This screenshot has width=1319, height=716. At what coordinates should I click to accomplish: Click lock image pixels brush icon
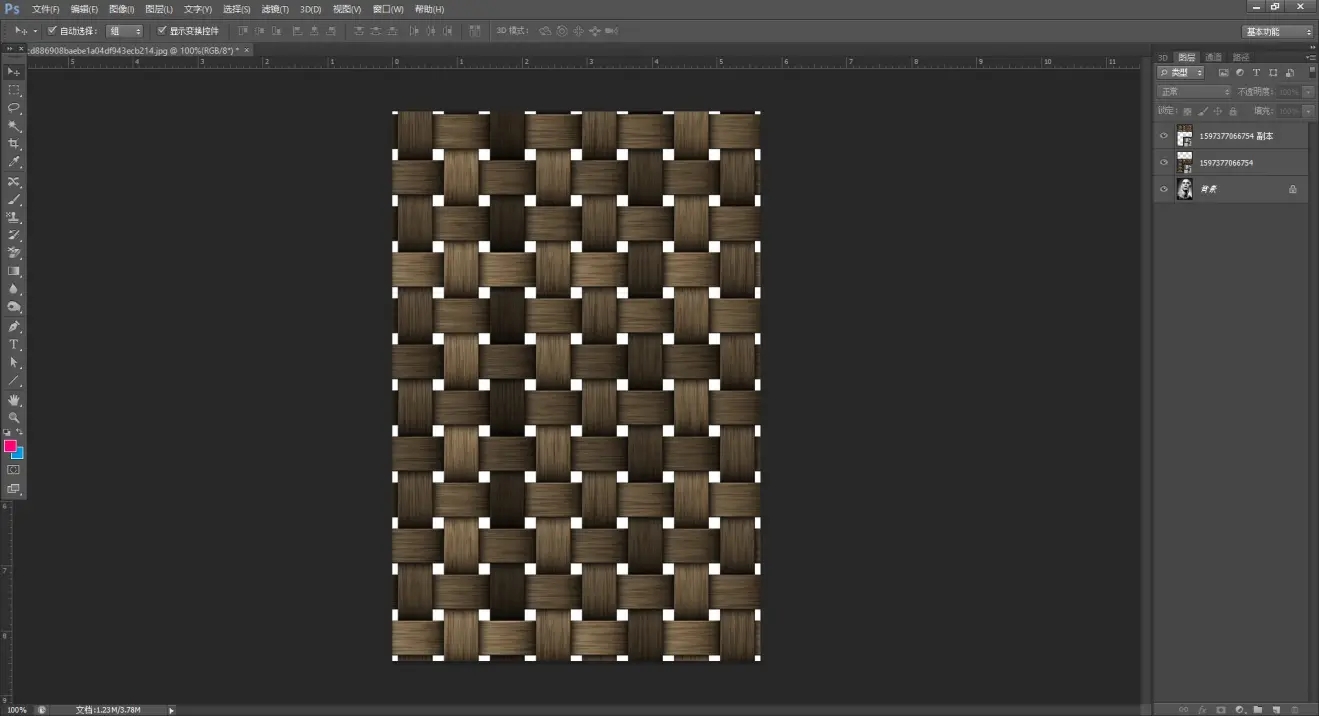tap(1203, 111)
